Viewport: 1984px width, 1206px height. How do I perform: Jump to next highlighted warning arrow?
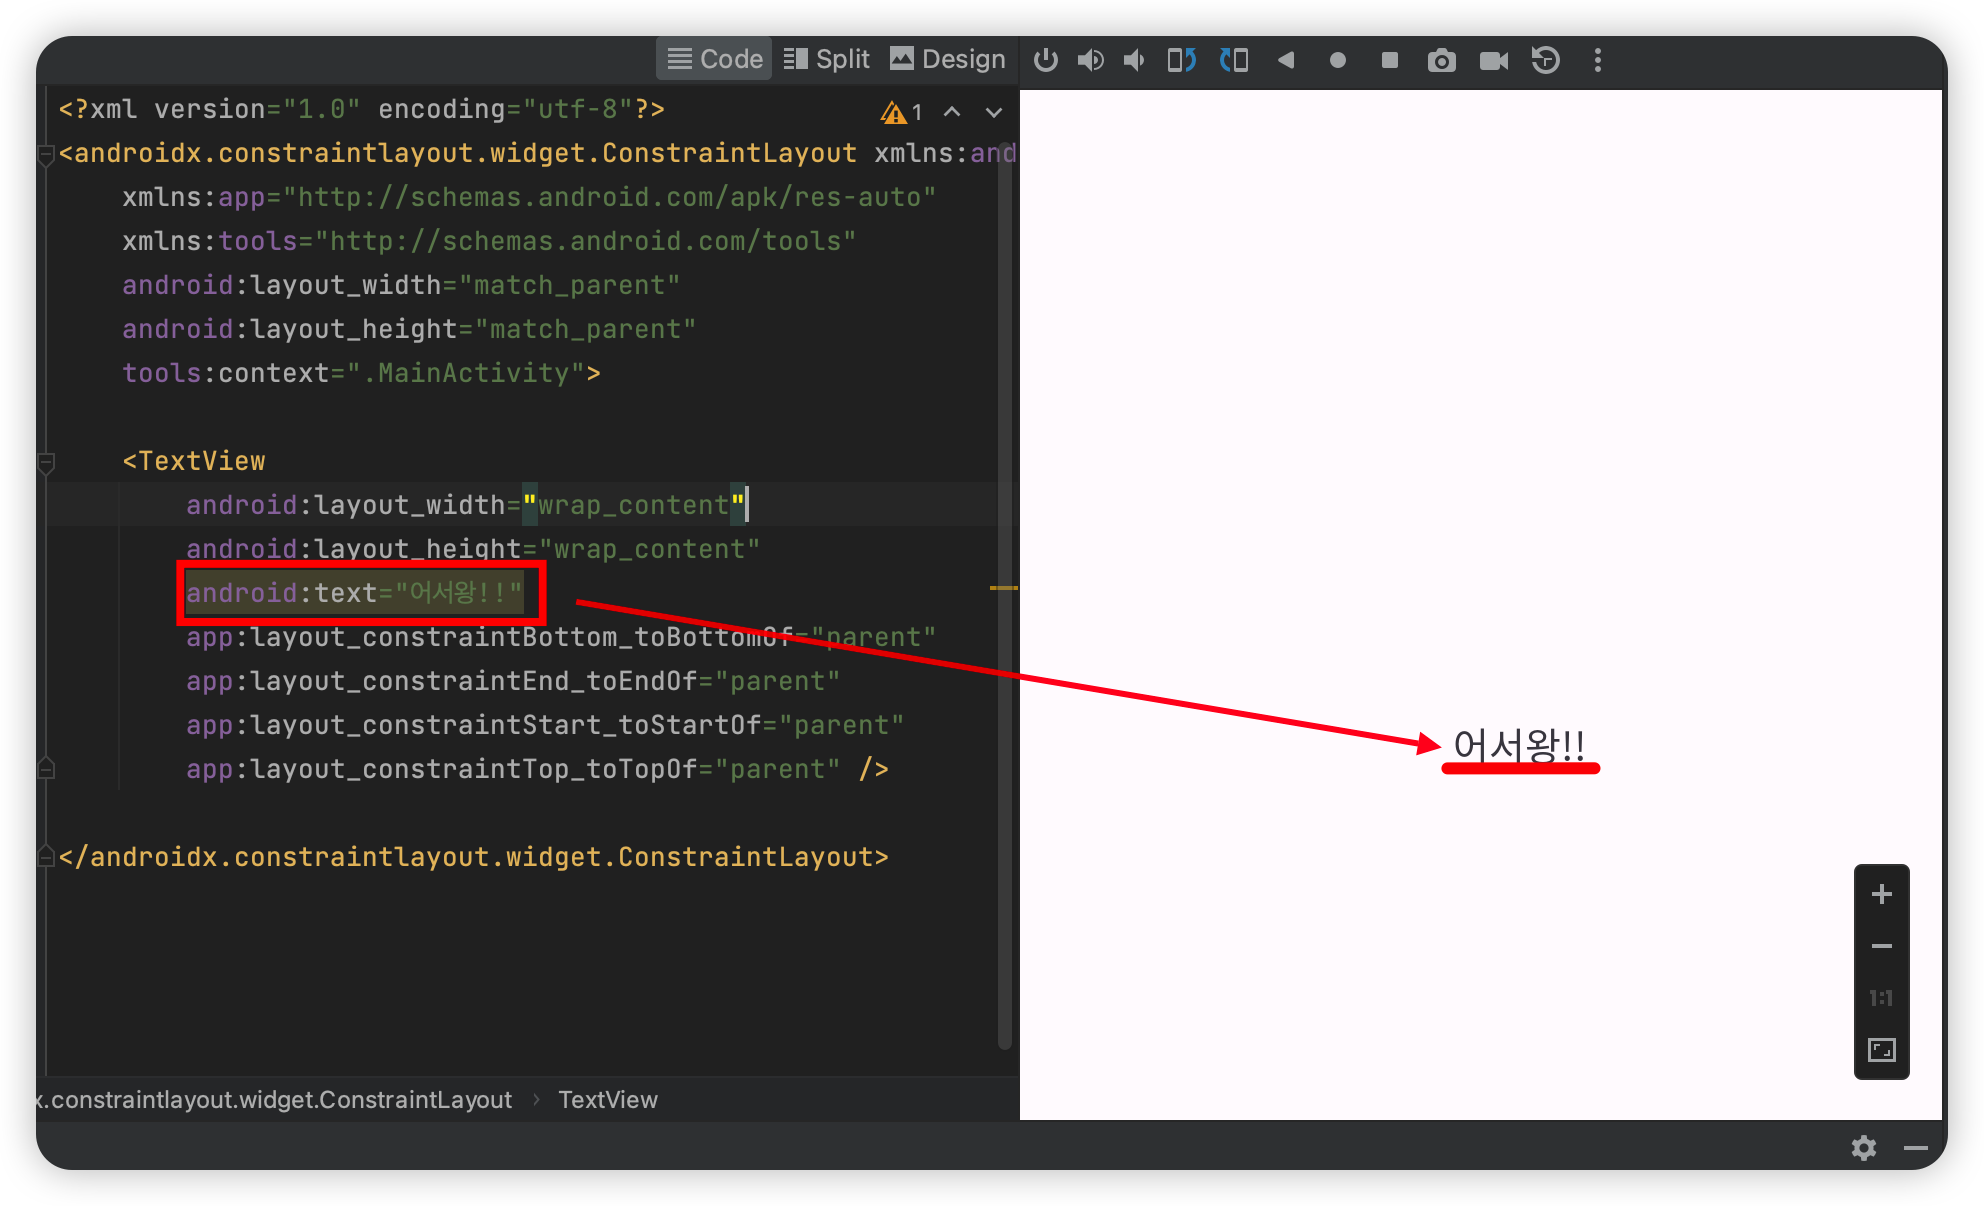point(993,112)
